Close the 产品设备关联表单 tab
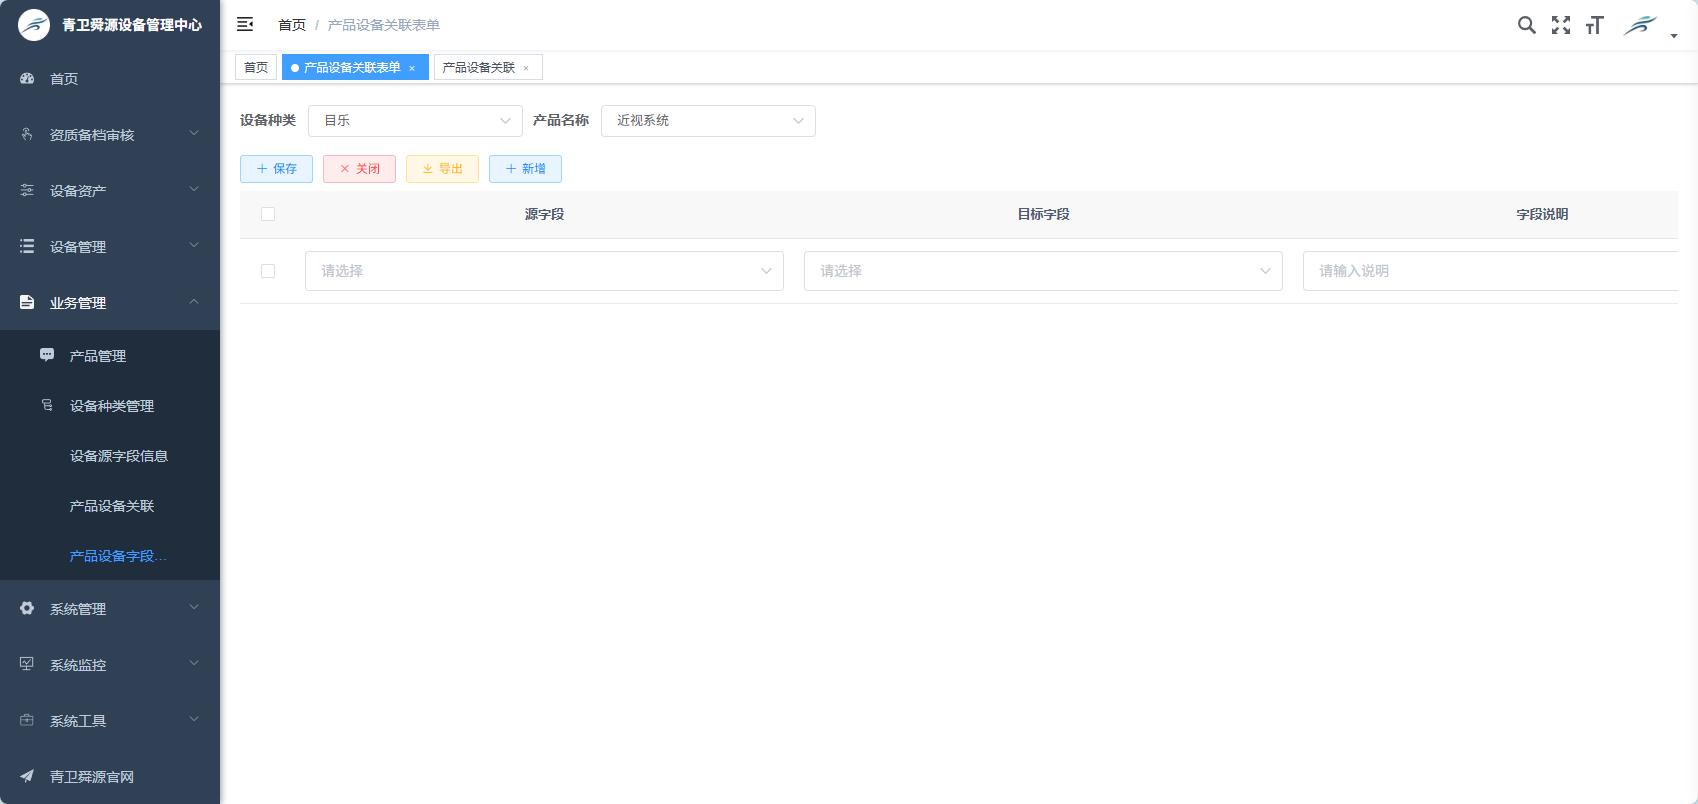Viewport: 1698px width, 804px height. (412, 68)
